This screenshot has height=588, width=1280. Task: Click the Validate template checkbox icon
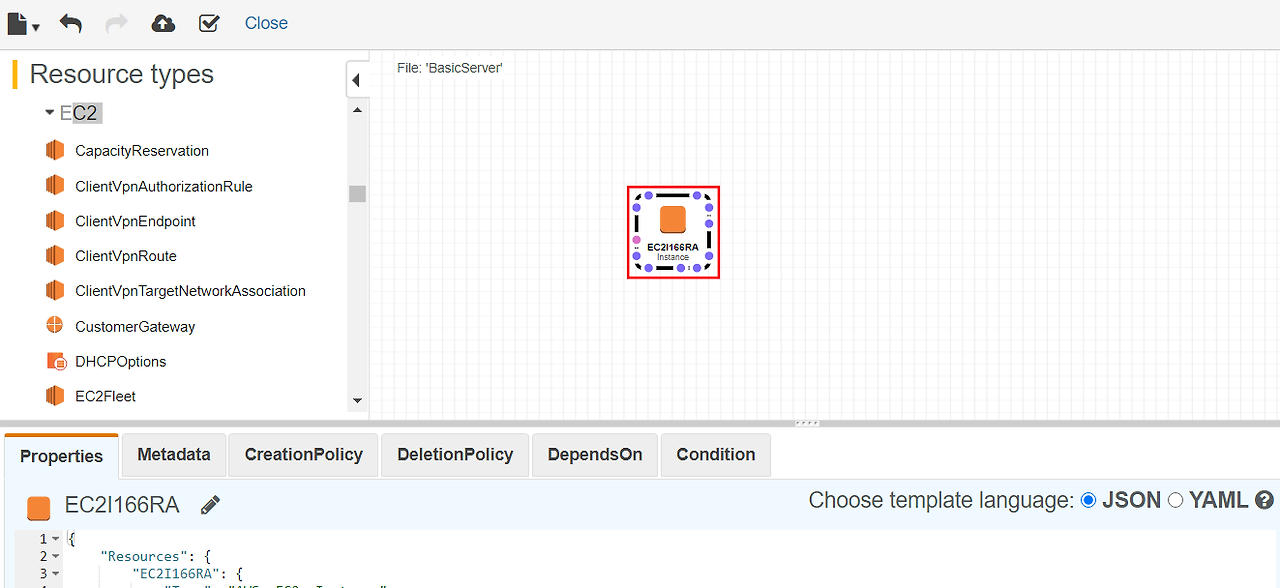209,23
